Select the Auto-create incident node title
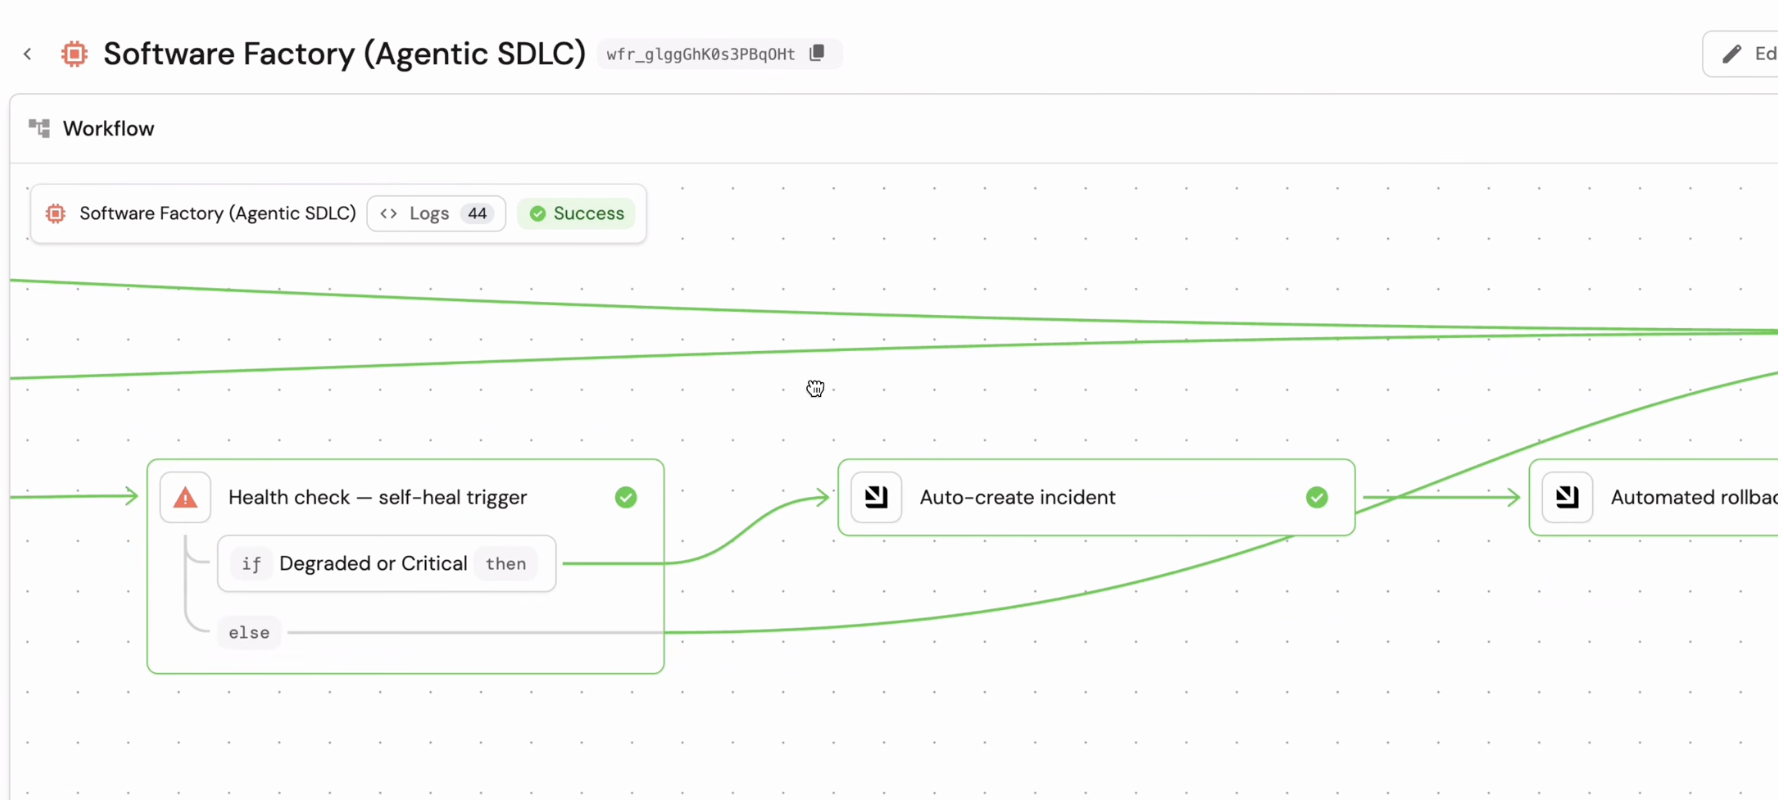Screen dimensions: 1784x800 [x=1017, y=497]
